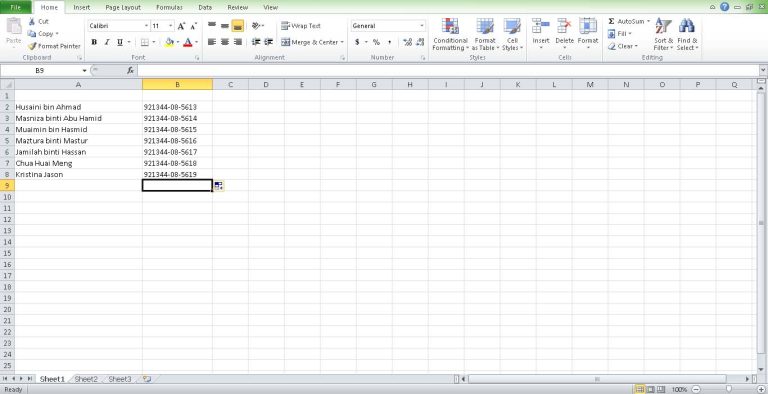The image size is (768, 394).
Task: Open Merge & Center dropdown arrow
Action: 342,42
